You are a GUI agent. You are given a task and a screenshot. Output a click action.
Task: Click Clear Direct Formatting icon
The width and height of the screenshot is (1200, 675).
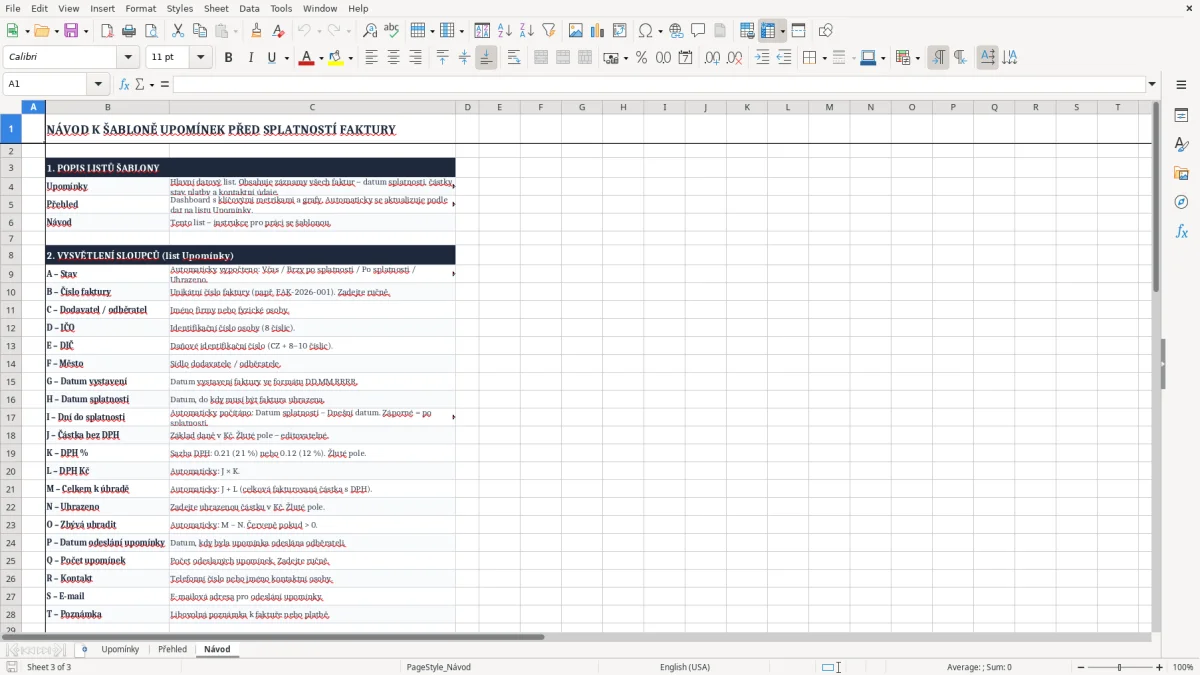tap(278, 31)
